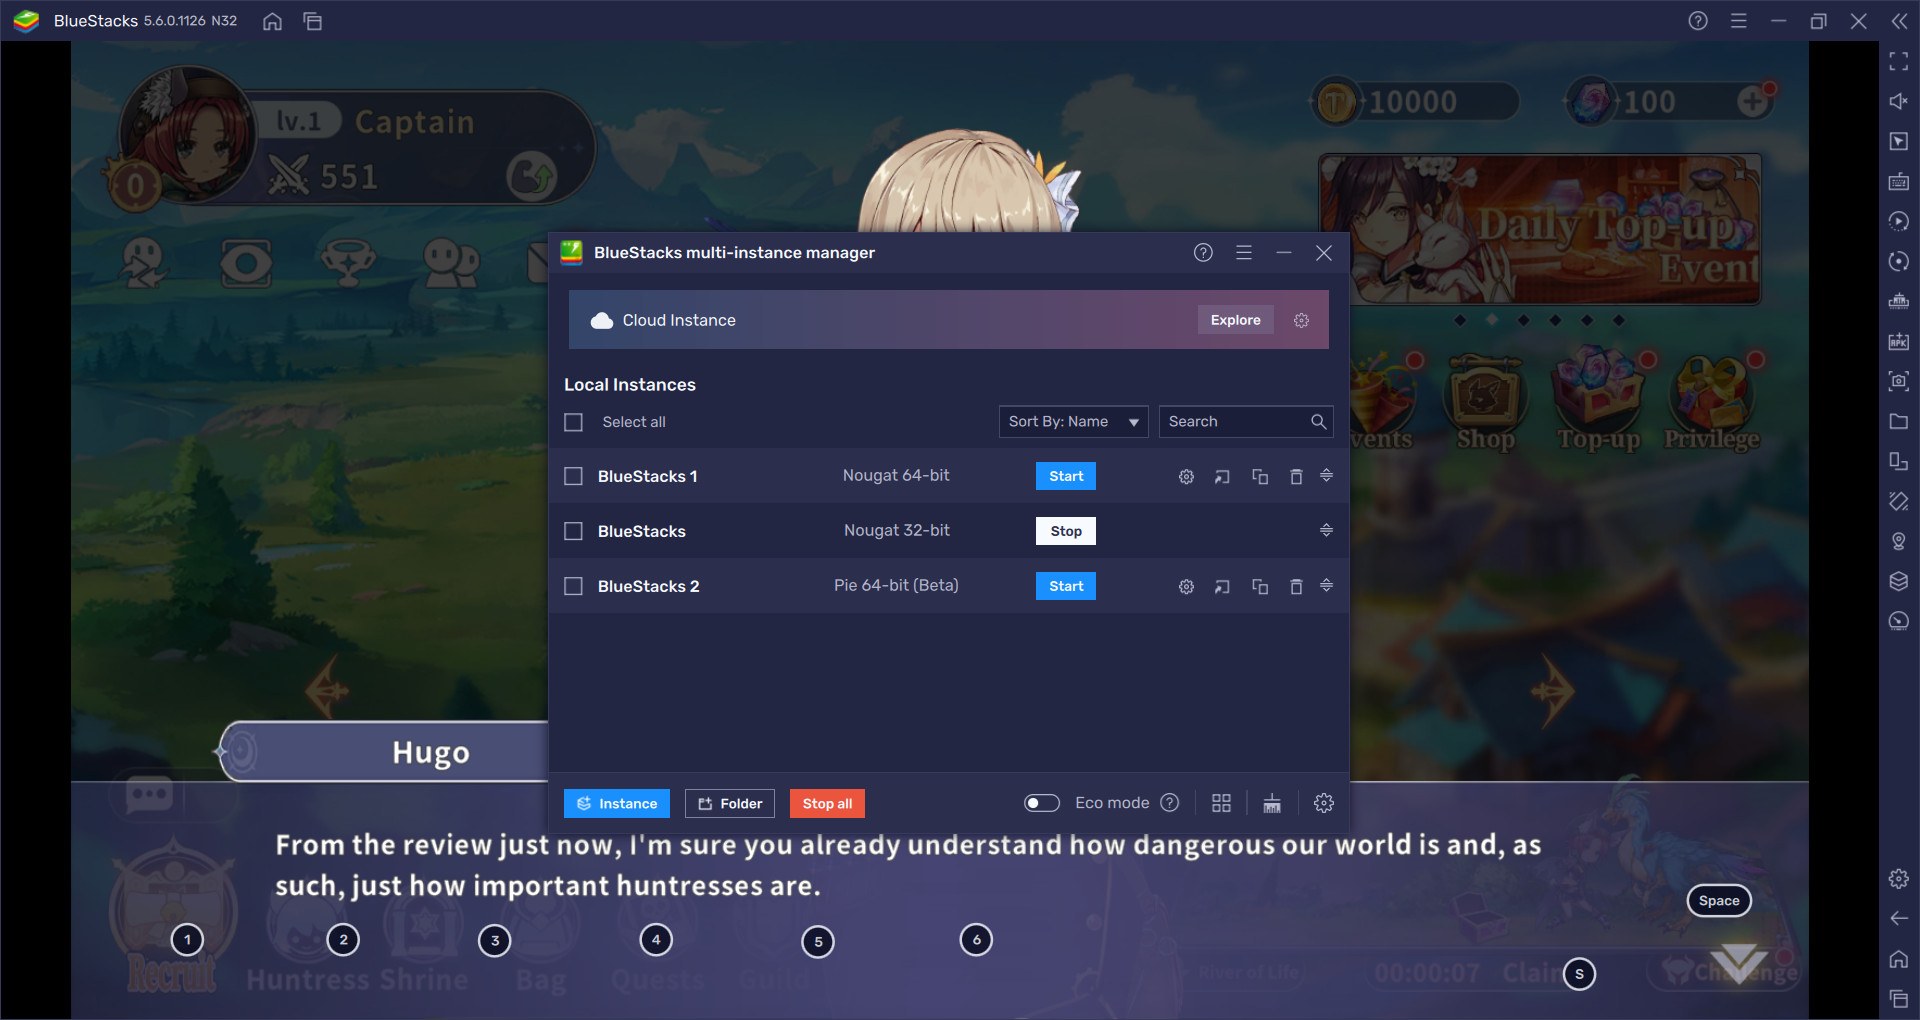Open multi-instance manager layers icon in sidebar
The image size is (1920, 1020).
click(x=1899, y=581)
